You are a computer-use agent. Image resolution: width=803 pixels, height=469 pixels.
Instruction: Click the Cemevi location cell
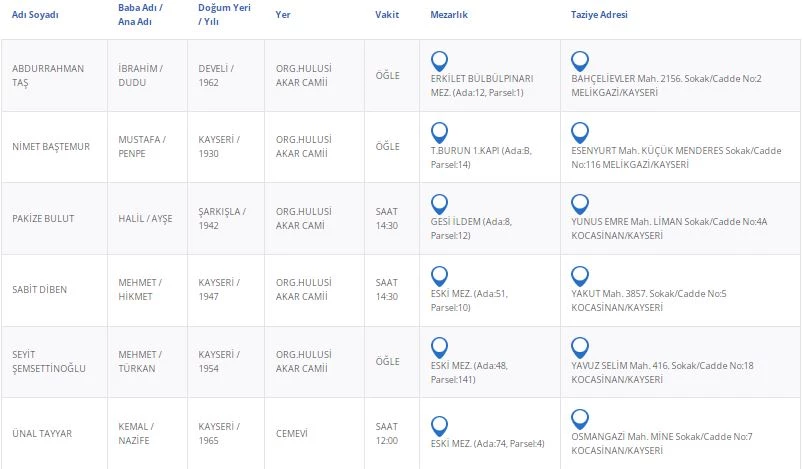(292, 433)
